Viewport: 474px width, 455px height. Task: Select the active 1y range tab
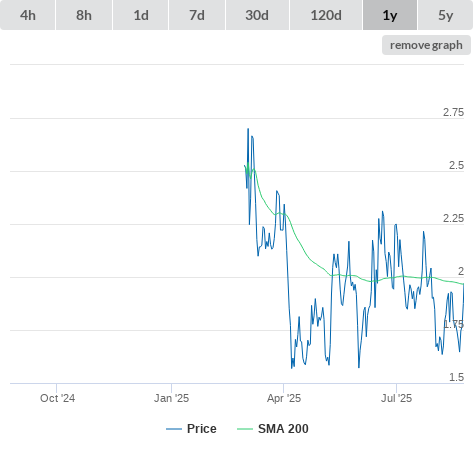[x=390, y=15]
